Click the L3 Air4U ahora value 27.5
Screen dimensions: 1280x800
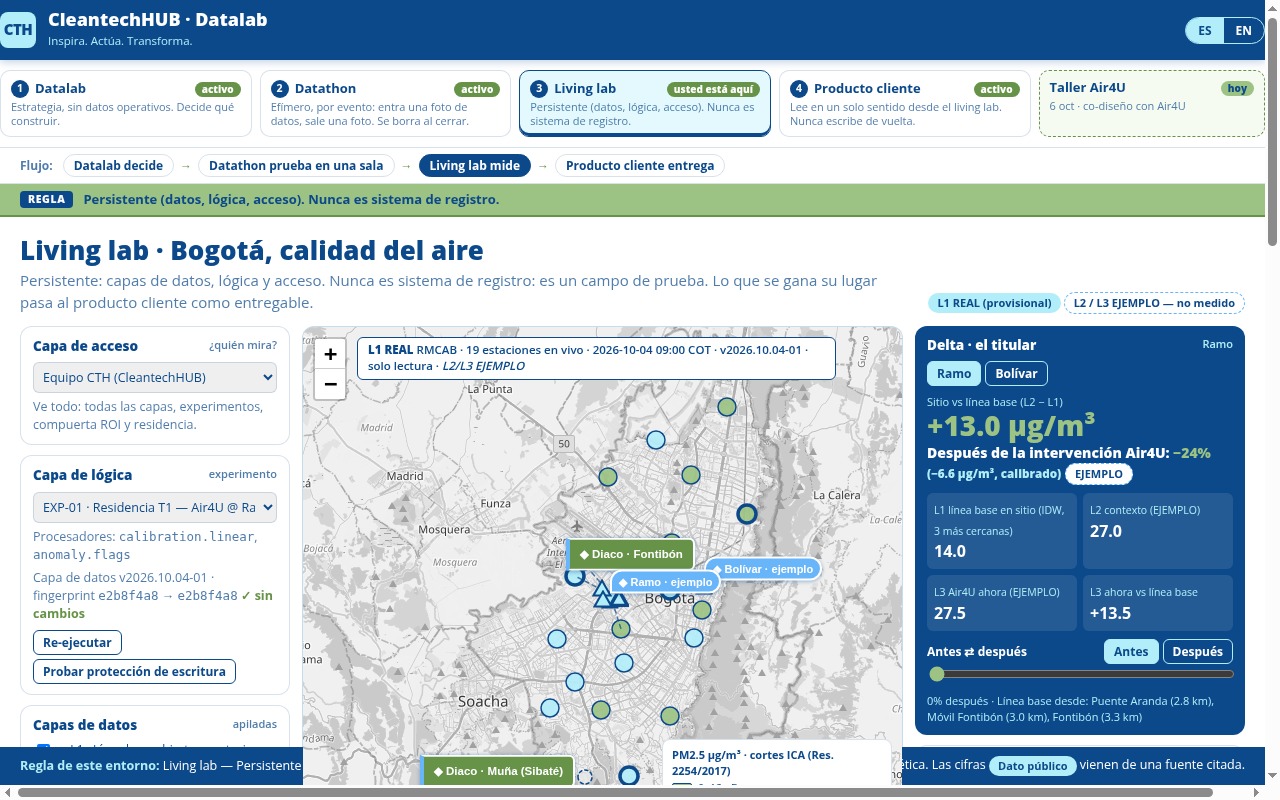point(950,613)
